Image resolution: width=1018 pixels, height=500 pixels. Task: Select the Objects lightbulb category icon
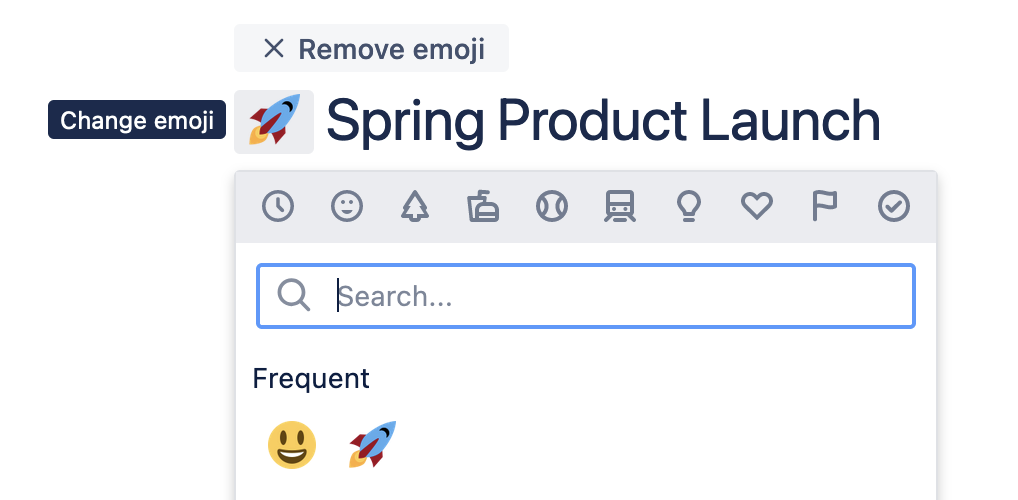point(688,207)
